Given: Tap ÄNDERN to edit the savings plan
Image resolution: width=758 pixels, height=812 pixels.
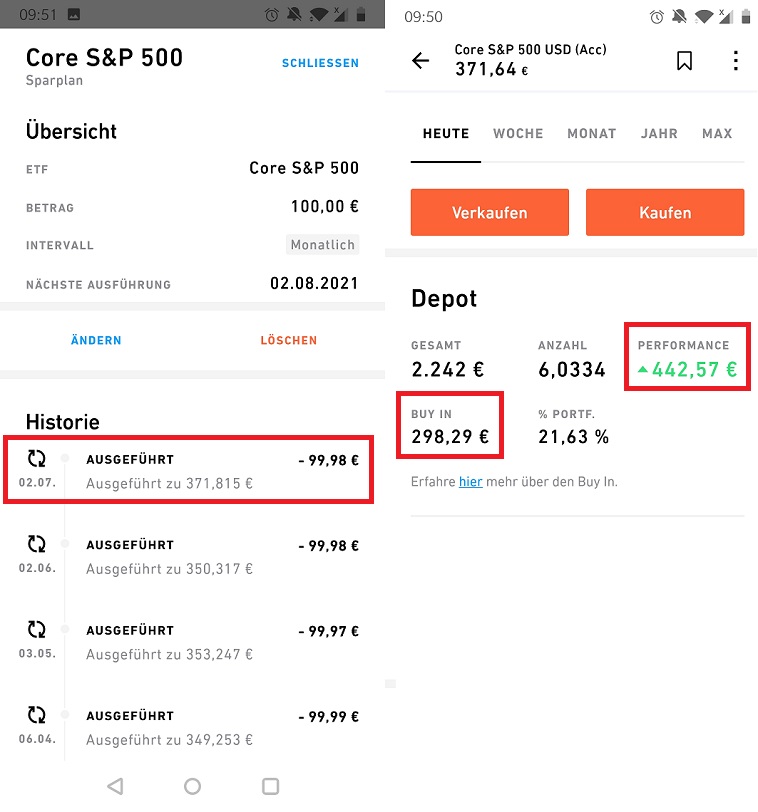Looking at the screenshot, I should (96, 340).
